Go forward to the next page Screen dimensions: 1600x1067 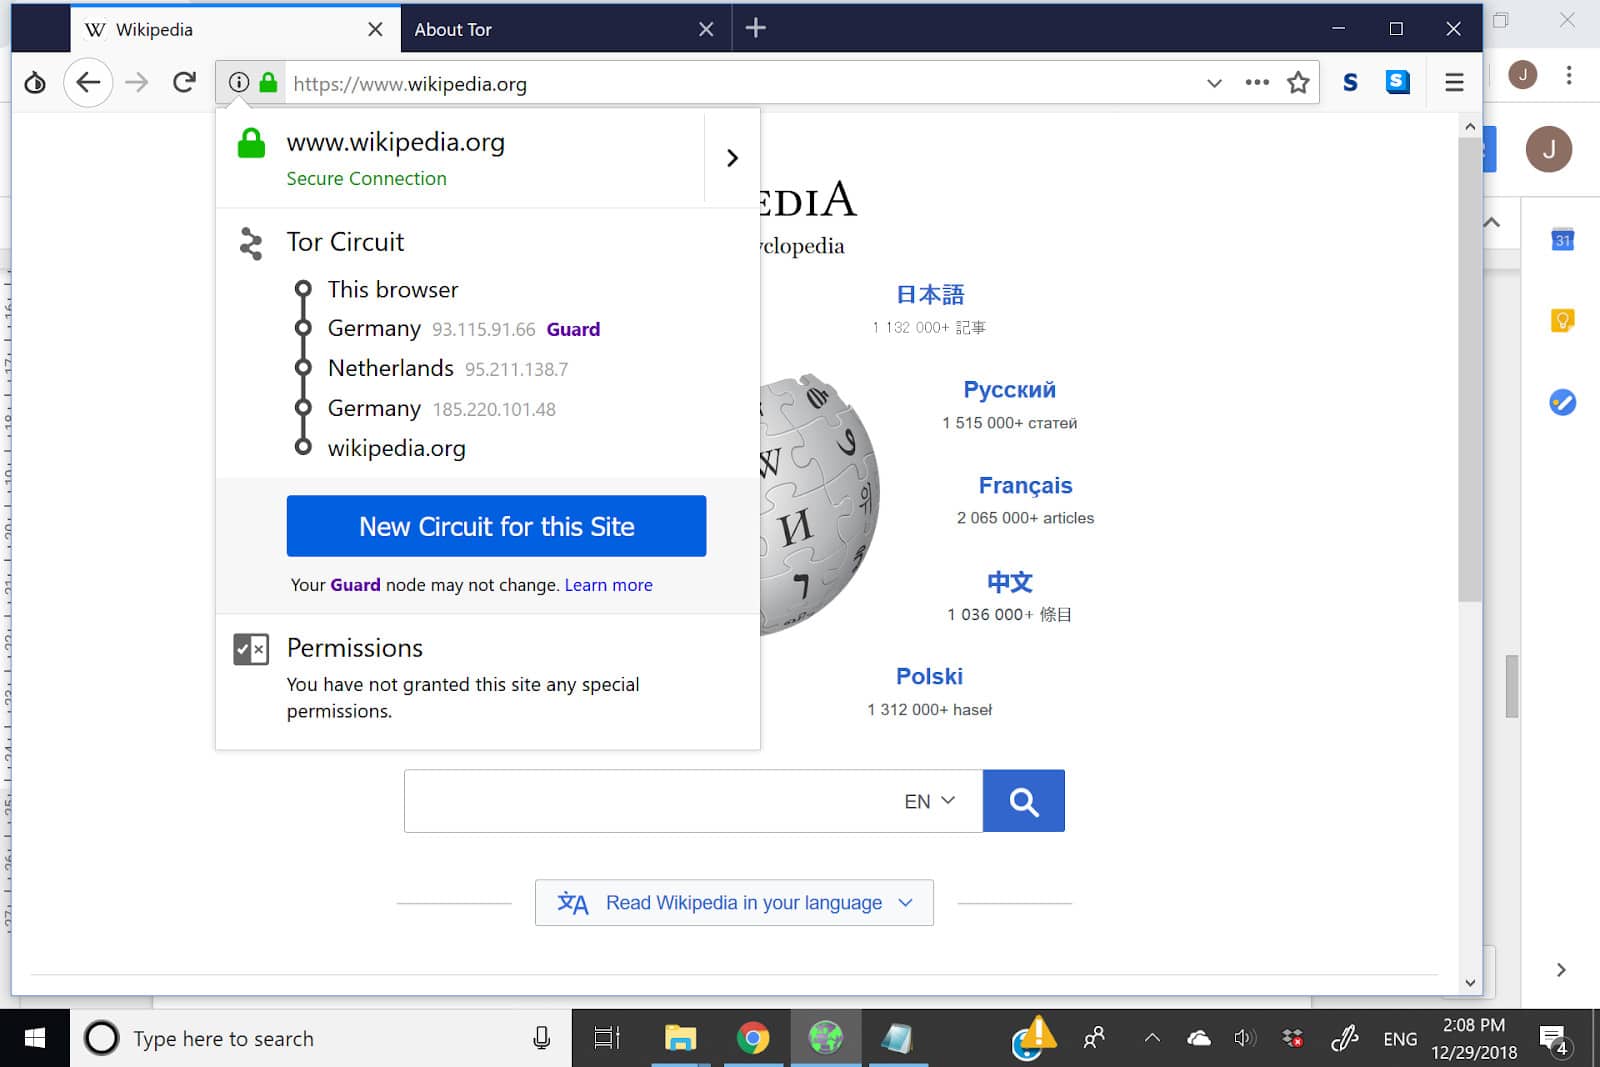137,82
